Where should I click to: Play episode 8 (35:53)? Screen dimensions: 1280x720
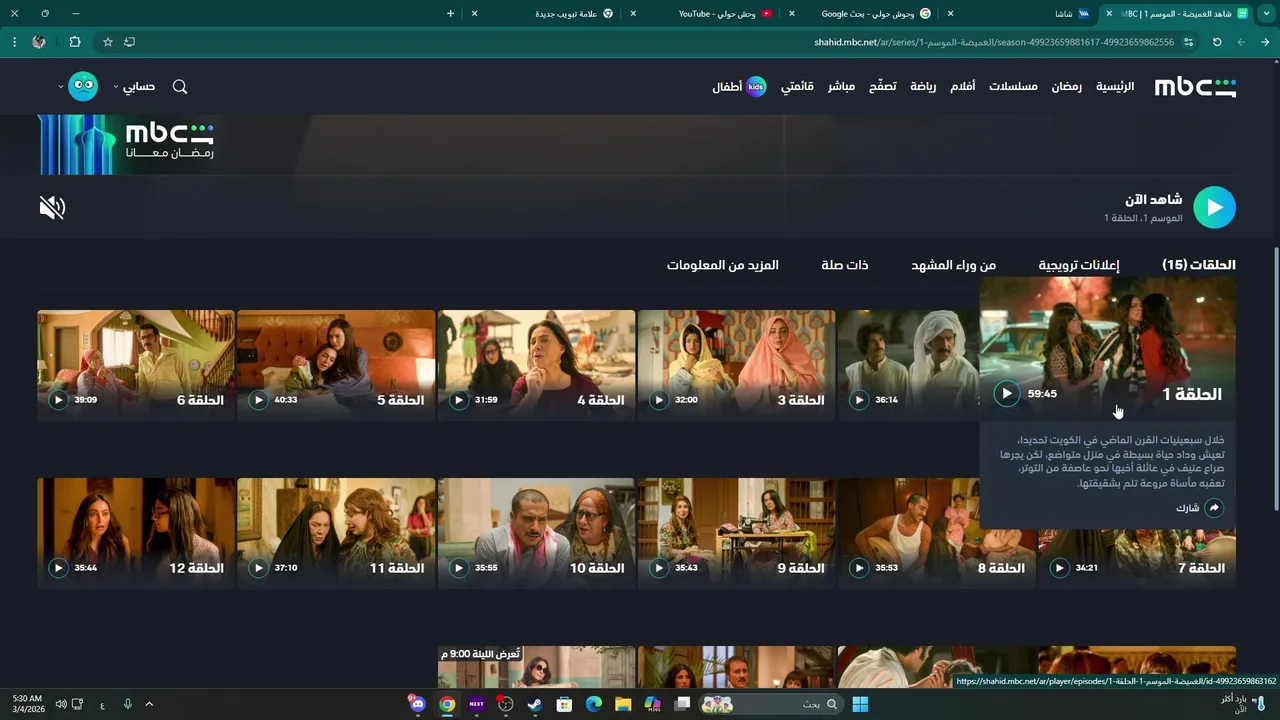(859, 568)
